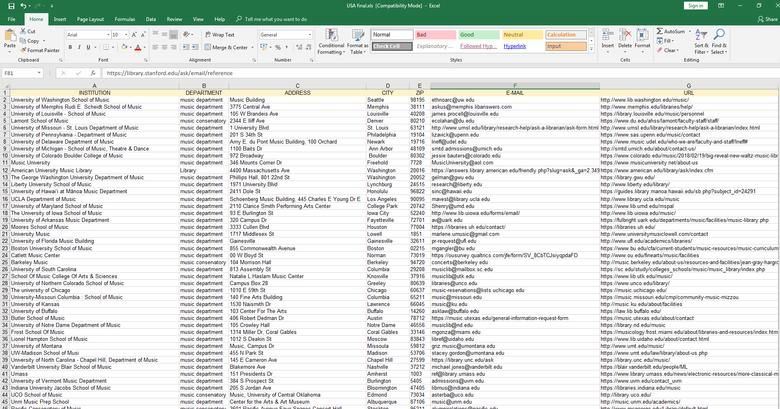Click the red Font Color letter A

[x=138, y=47]
